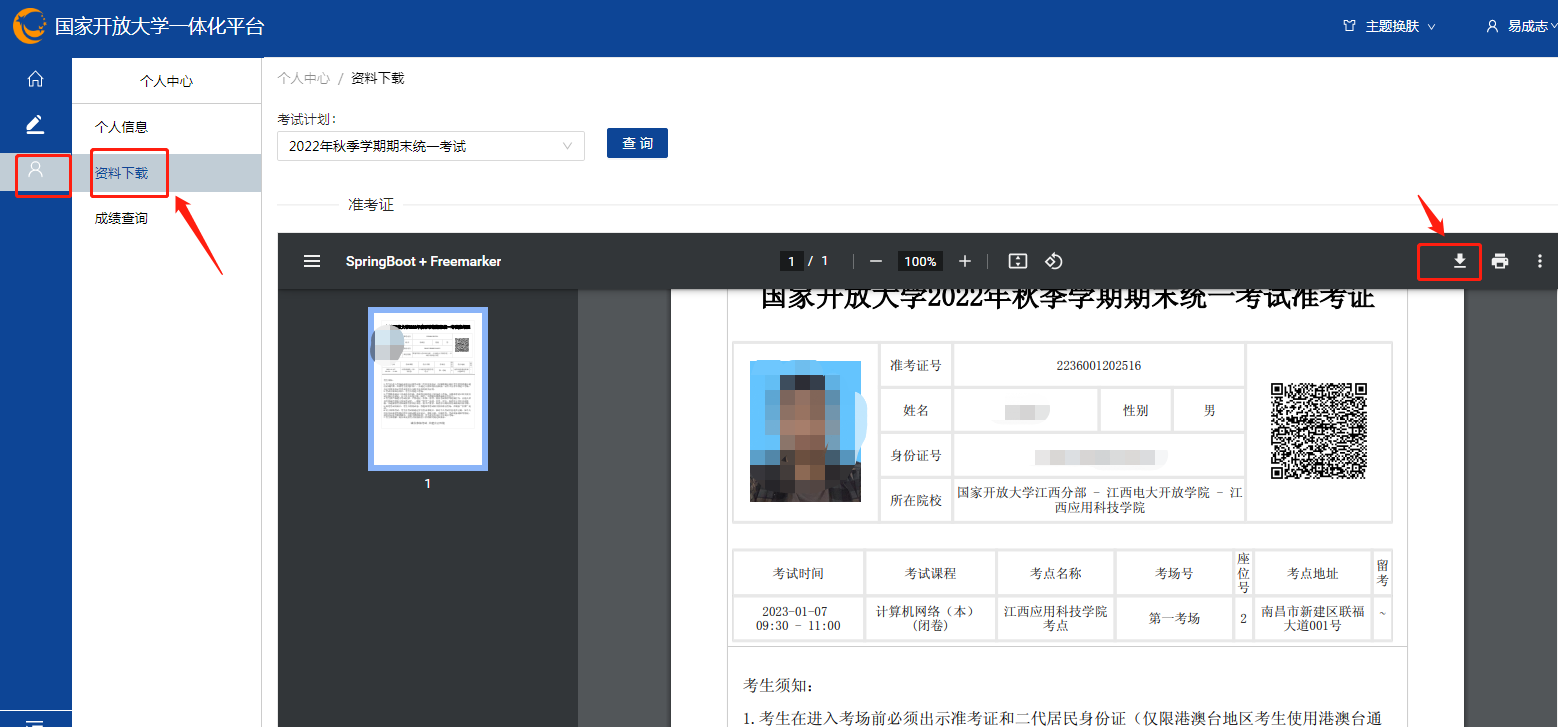This screenshot has width=1558, height=727.
Task: Zoom out the PDF with minus icon
Action: 876,261
